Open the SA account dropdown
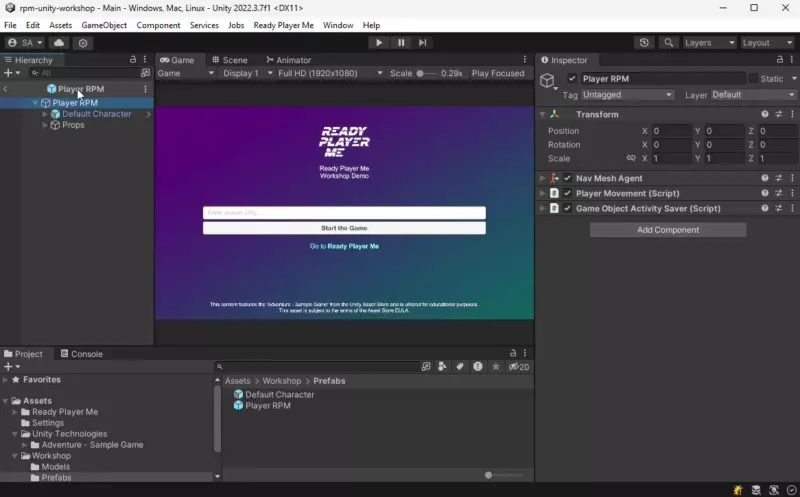This screenshot has height=497, width=800. [25, 43]
